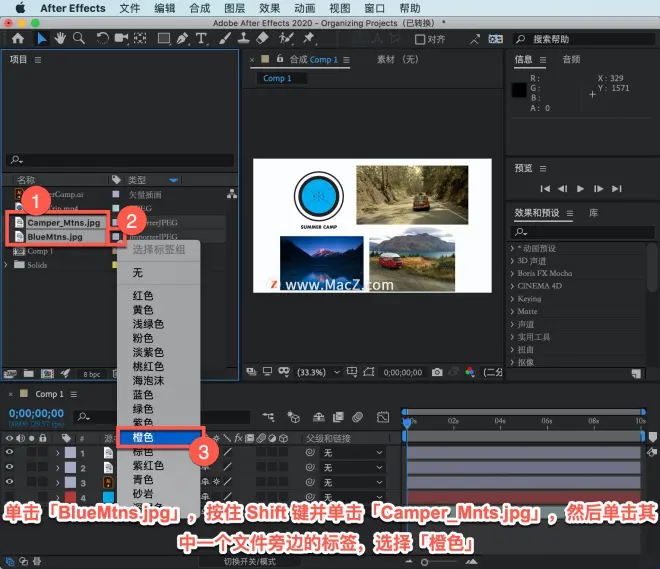Open the After Effects application menu
660x569 pixels.
[x=73, y=8]
